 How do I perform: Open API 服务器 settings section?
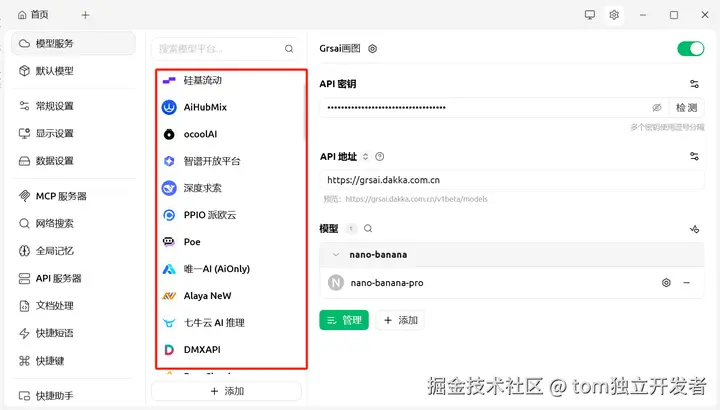coord(73,278)
